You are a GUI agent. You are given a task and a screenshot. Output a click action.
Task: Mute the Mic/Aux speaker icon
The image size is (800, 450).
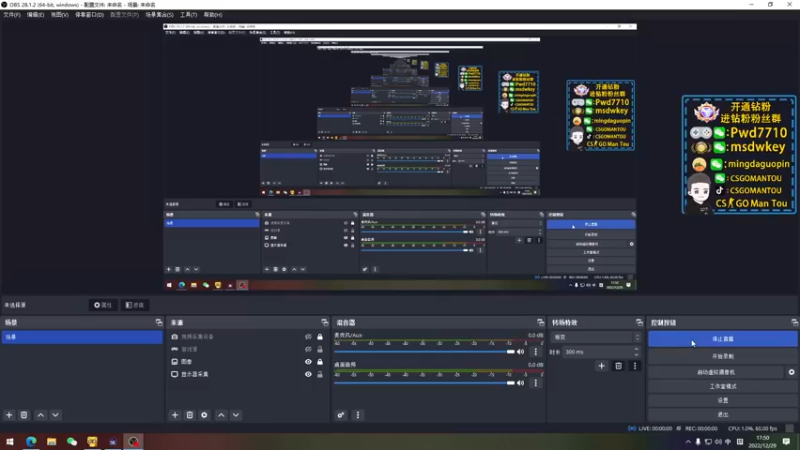[x=520, y=352]
